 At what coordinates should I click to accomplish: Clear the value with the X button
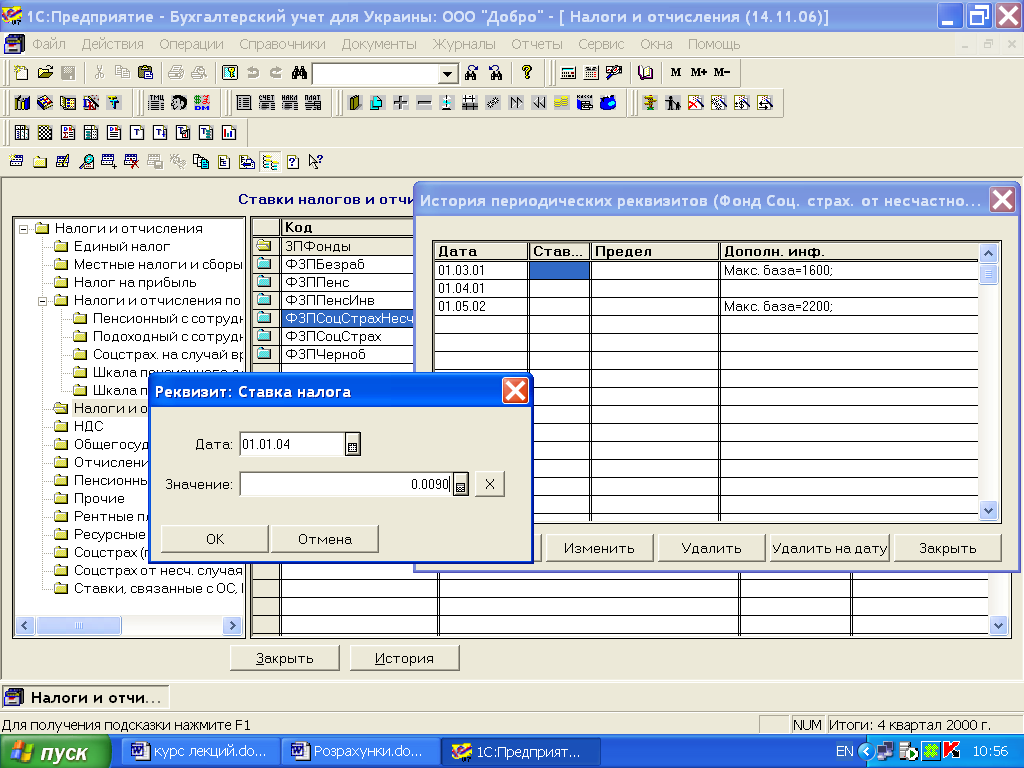(x=489, y=485)
